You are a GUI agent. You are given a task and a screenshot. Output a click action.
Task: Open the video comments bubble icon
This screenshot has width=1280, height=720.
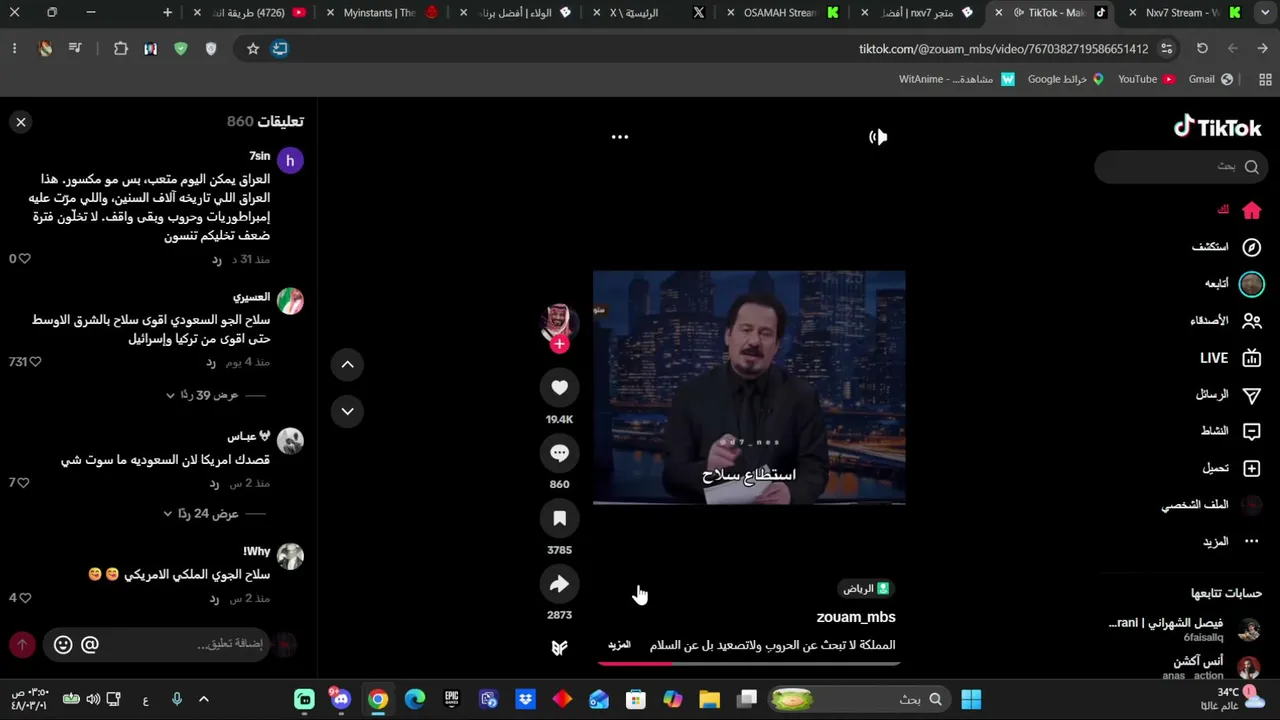tap(559, 453)
